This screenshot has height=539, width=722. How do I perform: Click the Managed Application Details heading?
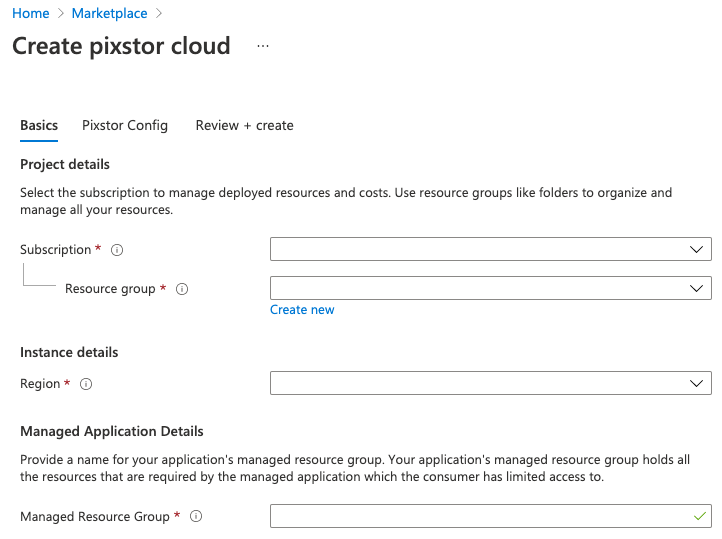(x=112, y=431)
